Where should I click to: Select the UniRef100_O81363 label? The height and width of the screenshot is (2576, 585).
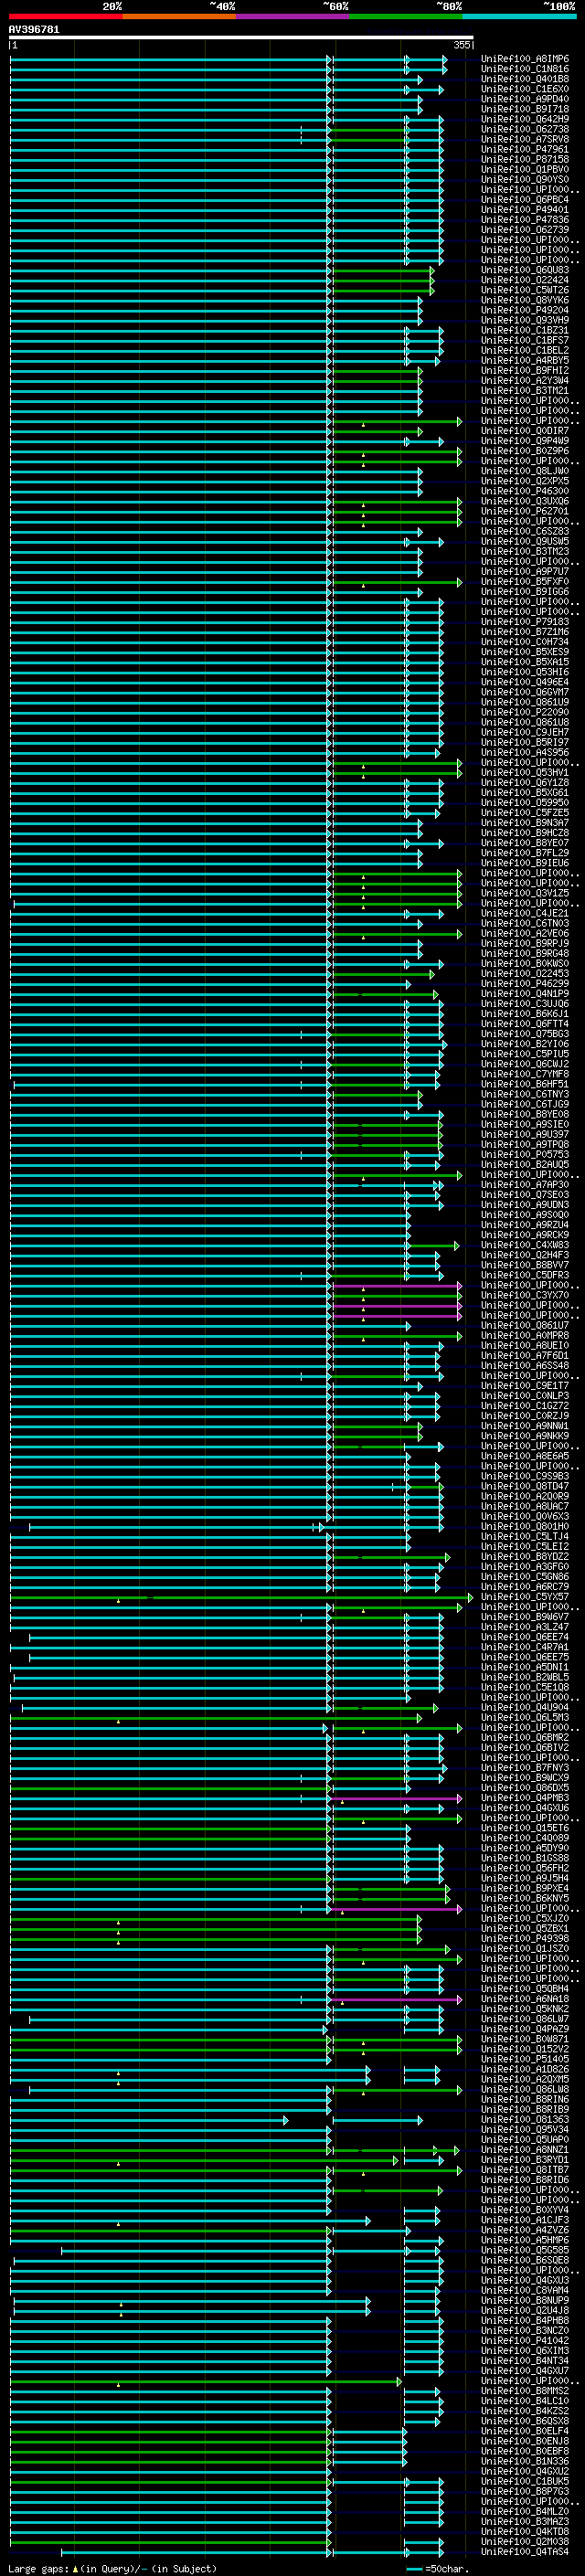point(525,2119)
